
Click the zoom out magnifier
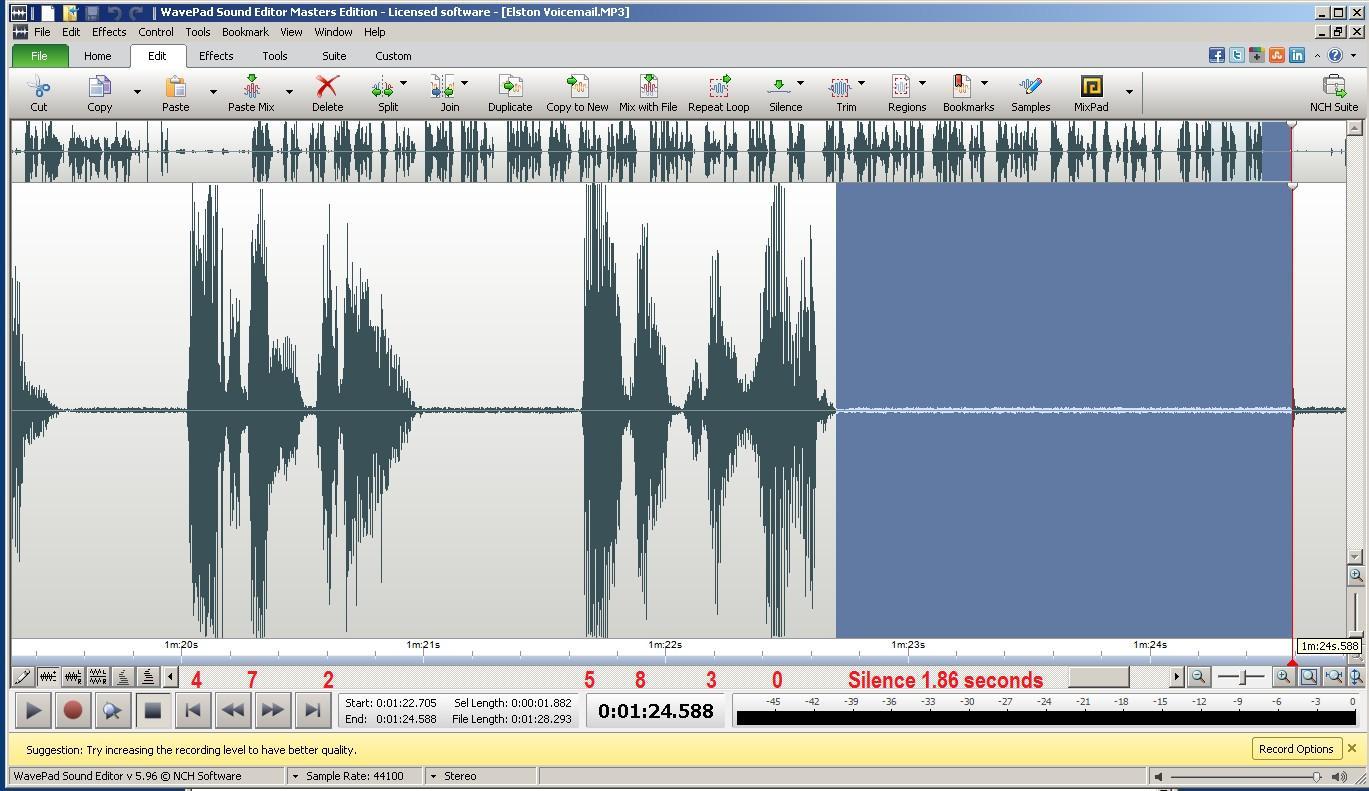click(1198, 677)
